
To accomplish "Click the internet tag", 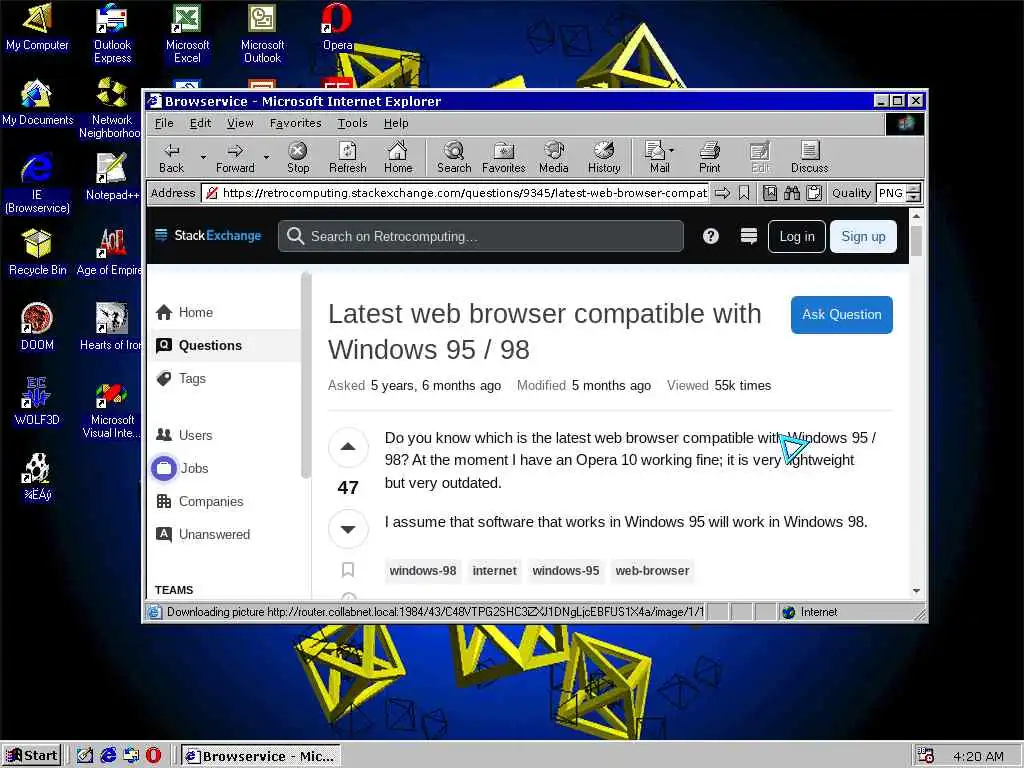I will (x=494, y=571).
